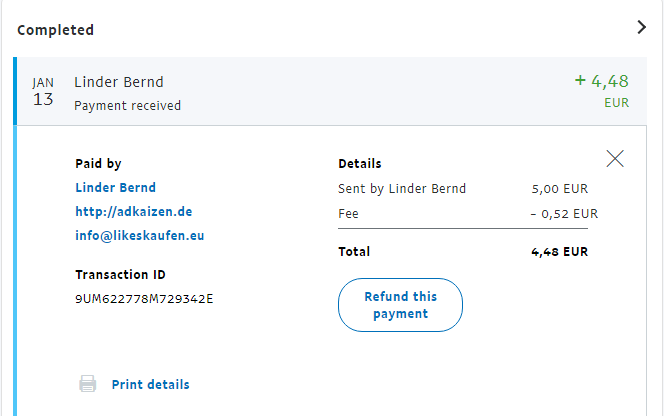Click the green + 4,48 EUR amount
This screenshot has width=664, height=416.
tap(601, 82)
